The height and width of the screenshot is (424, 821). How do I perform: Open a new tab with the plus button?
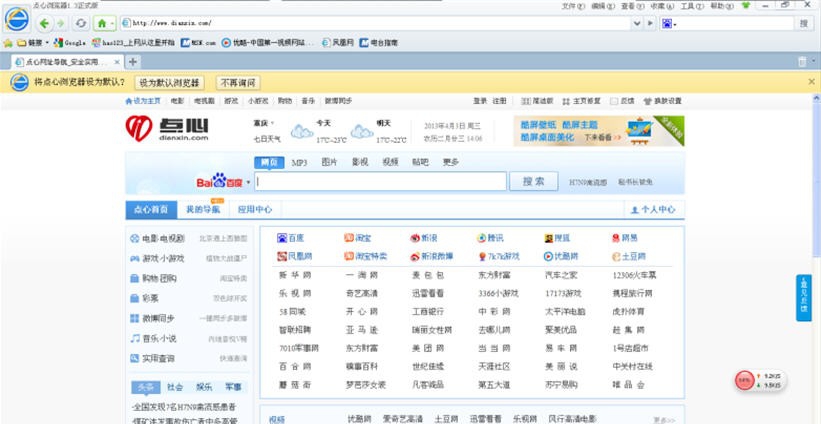(133, 62)
